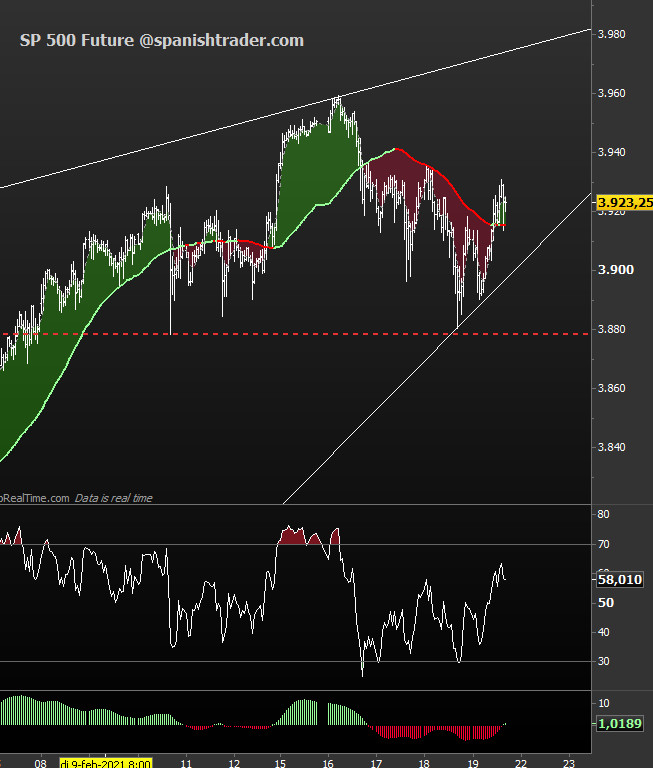Screen dimensions: 653x768
Task: Click the Data is real time notice
Action: pyautogui.click(x=113, y=498)
